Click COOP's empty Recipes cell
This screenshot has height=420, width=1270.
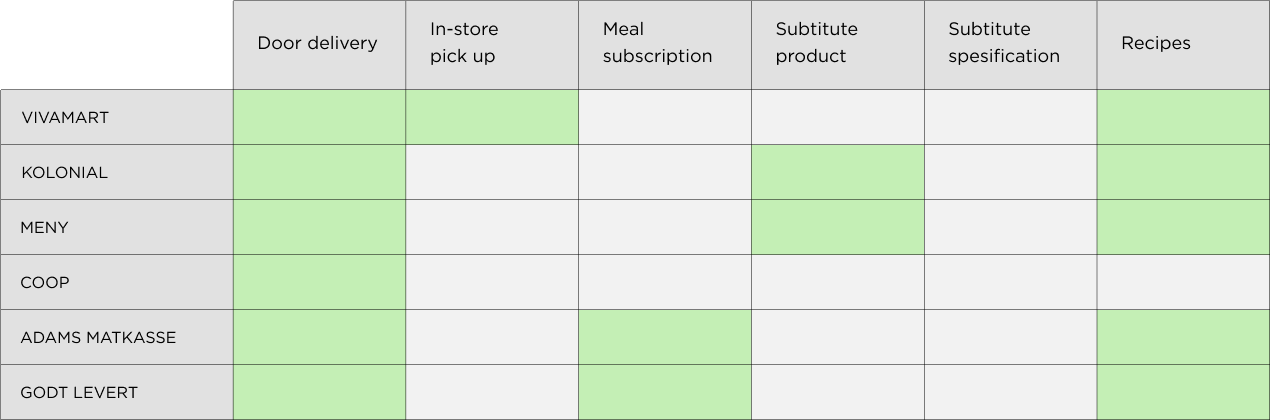click(x=1183, y=282)
